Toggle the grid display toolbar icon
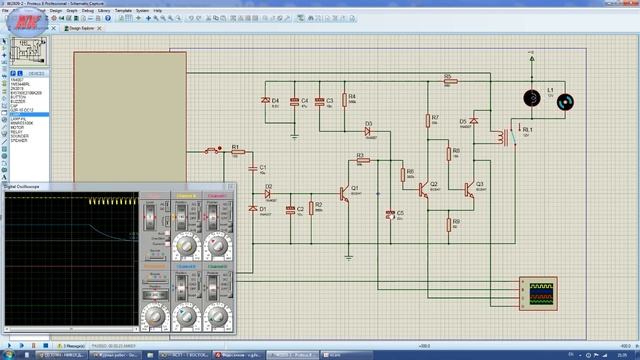Screen dimensions: 640x360 (129, 18)
